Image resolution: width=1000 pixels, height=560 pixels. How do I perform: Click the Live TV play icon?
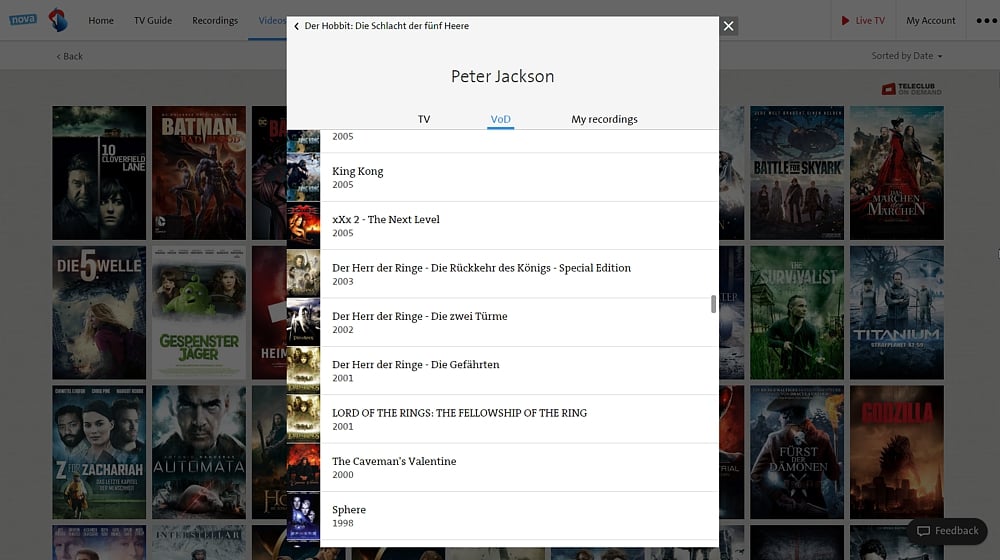click(845, 20)
